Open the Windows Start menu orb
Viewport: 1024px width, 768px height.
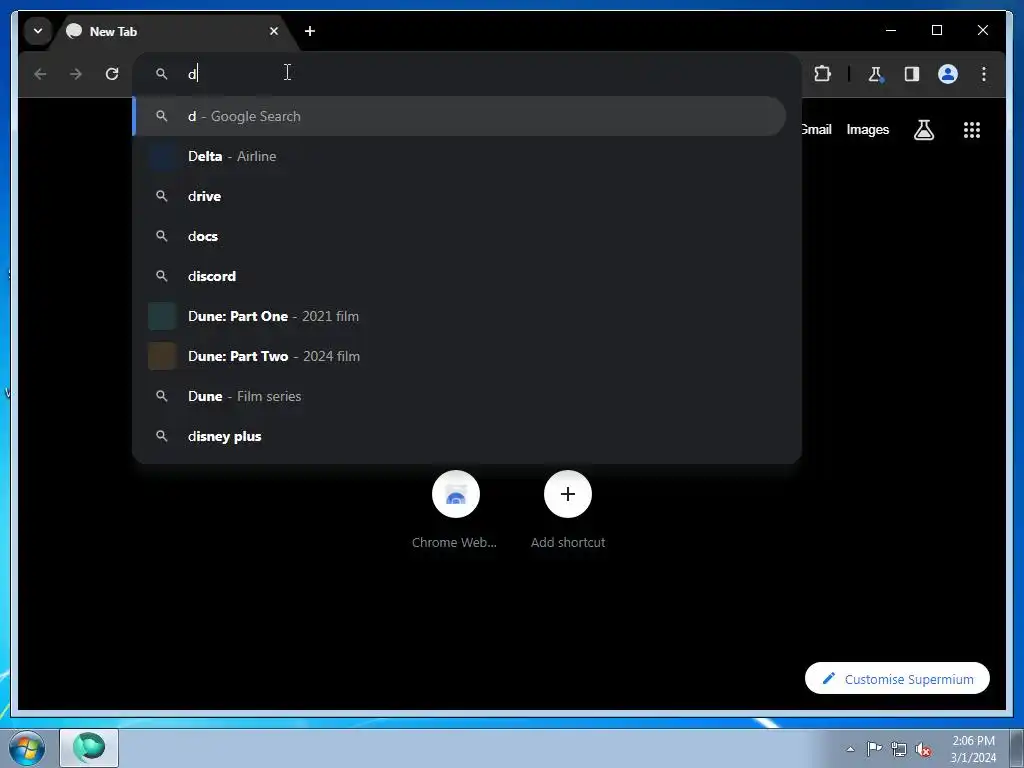[x=27, y=748]
